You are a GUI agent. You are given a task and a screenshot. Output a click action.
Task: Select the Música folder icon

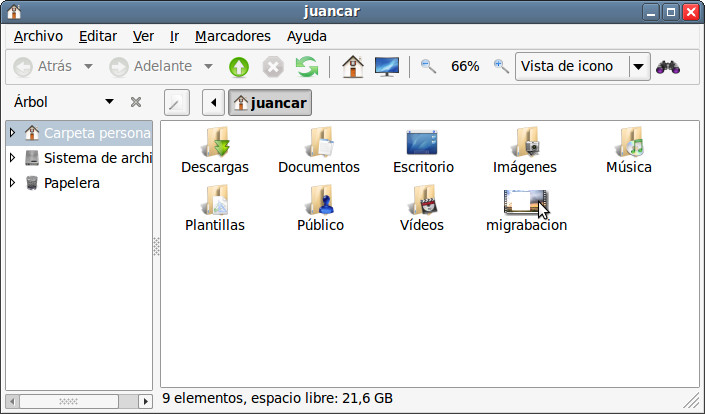(x=629, y=144)
